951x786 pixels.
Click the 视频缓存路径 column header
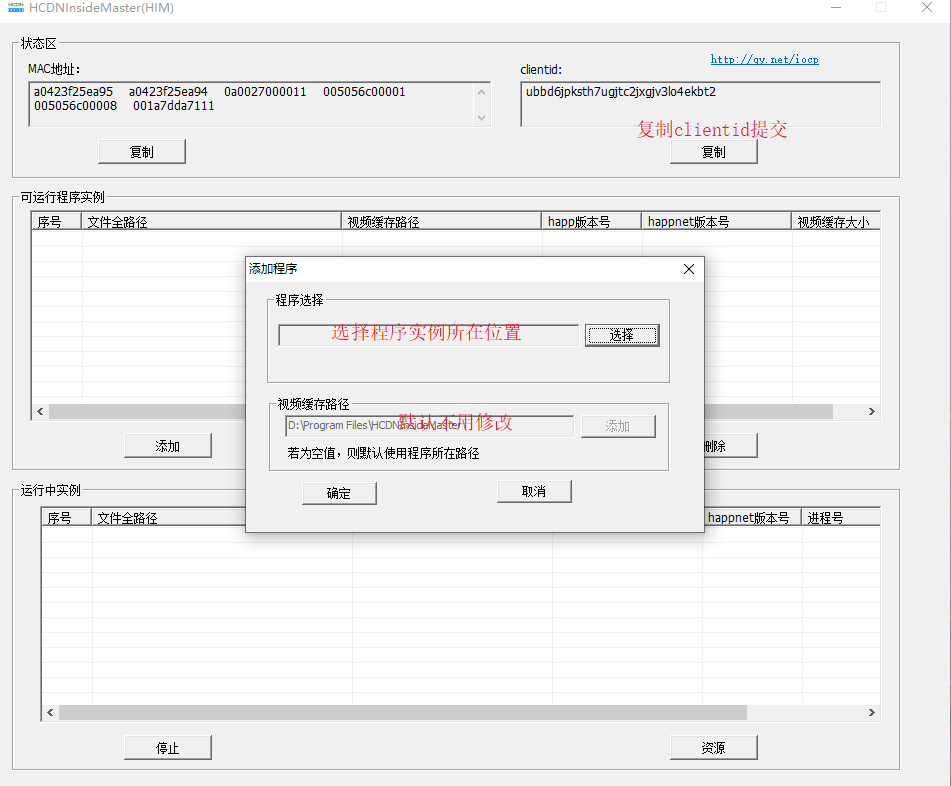click(442, 222)
